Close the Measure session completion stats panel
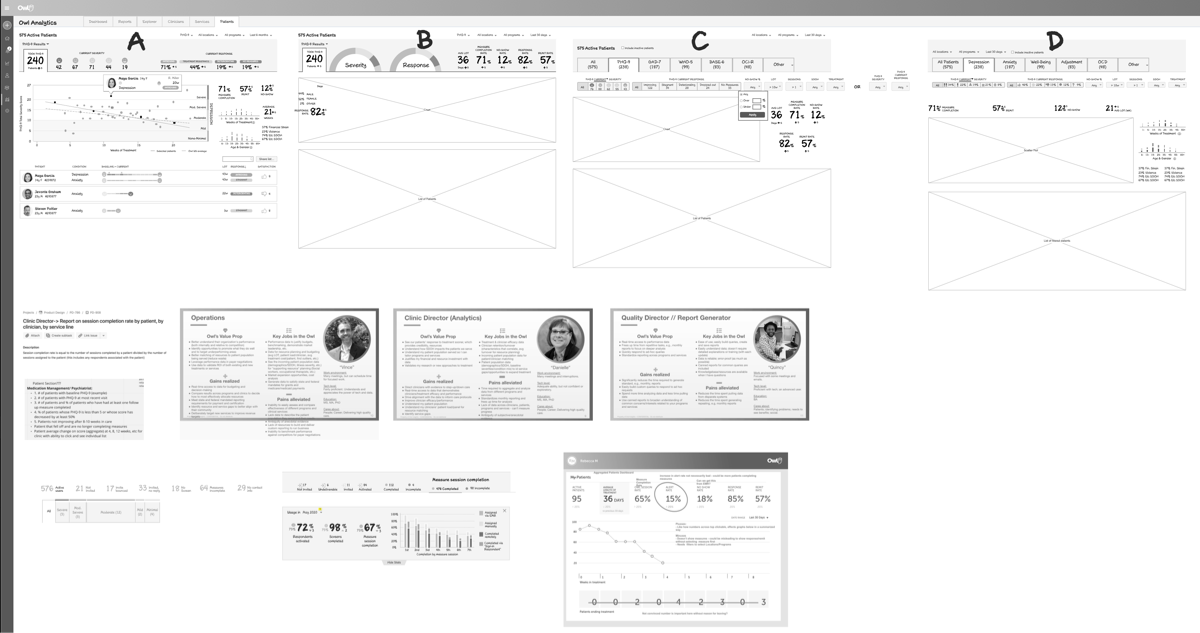This screenshot has width=1200, height=633. (504, 511)
